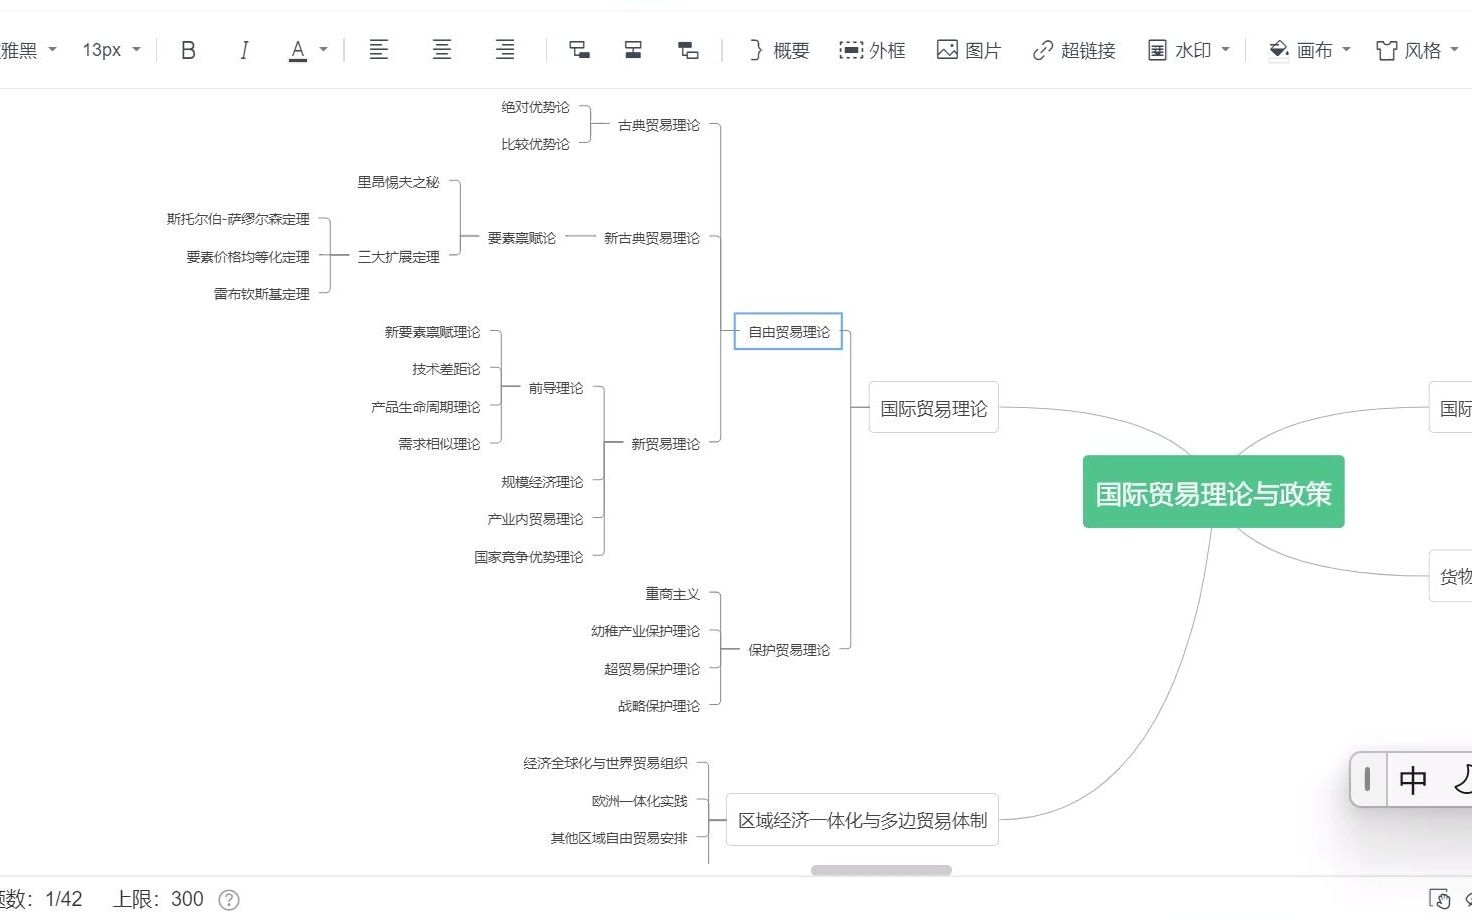Add summary (概要) to topic
1472x920 pixels.
[779, 50]
